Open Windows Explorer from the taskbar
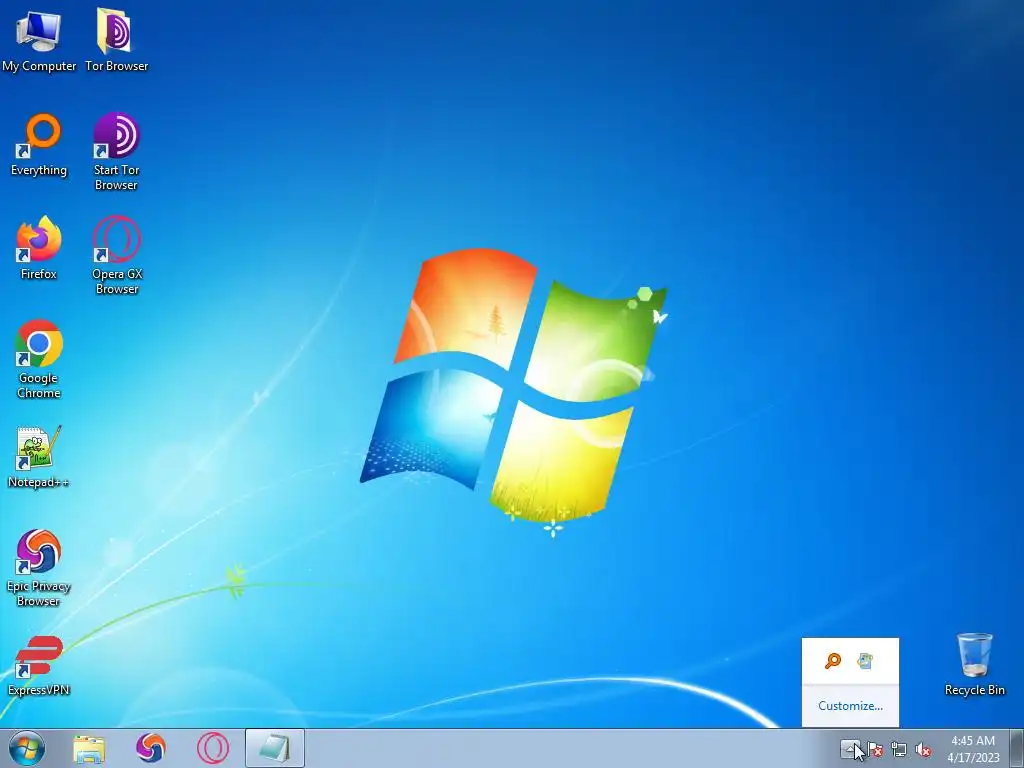1024x768 pixels. (x=89, y=748)
